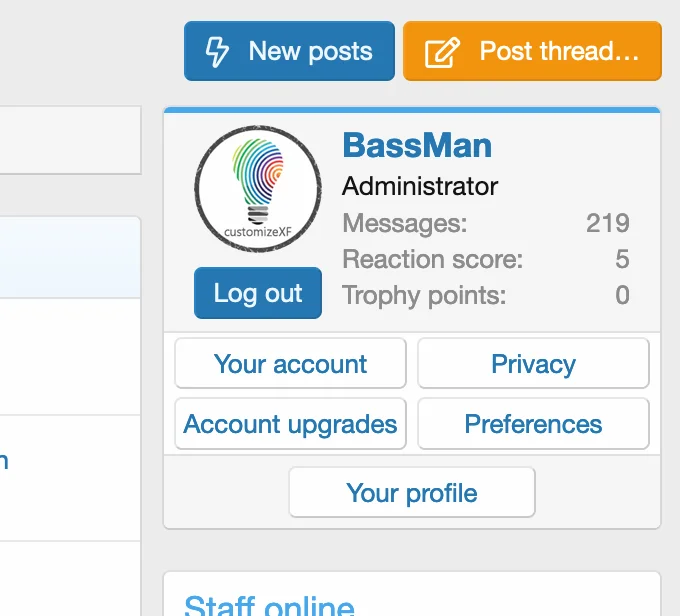Click the Messages label
680x616 pixels.
(404, 223)
